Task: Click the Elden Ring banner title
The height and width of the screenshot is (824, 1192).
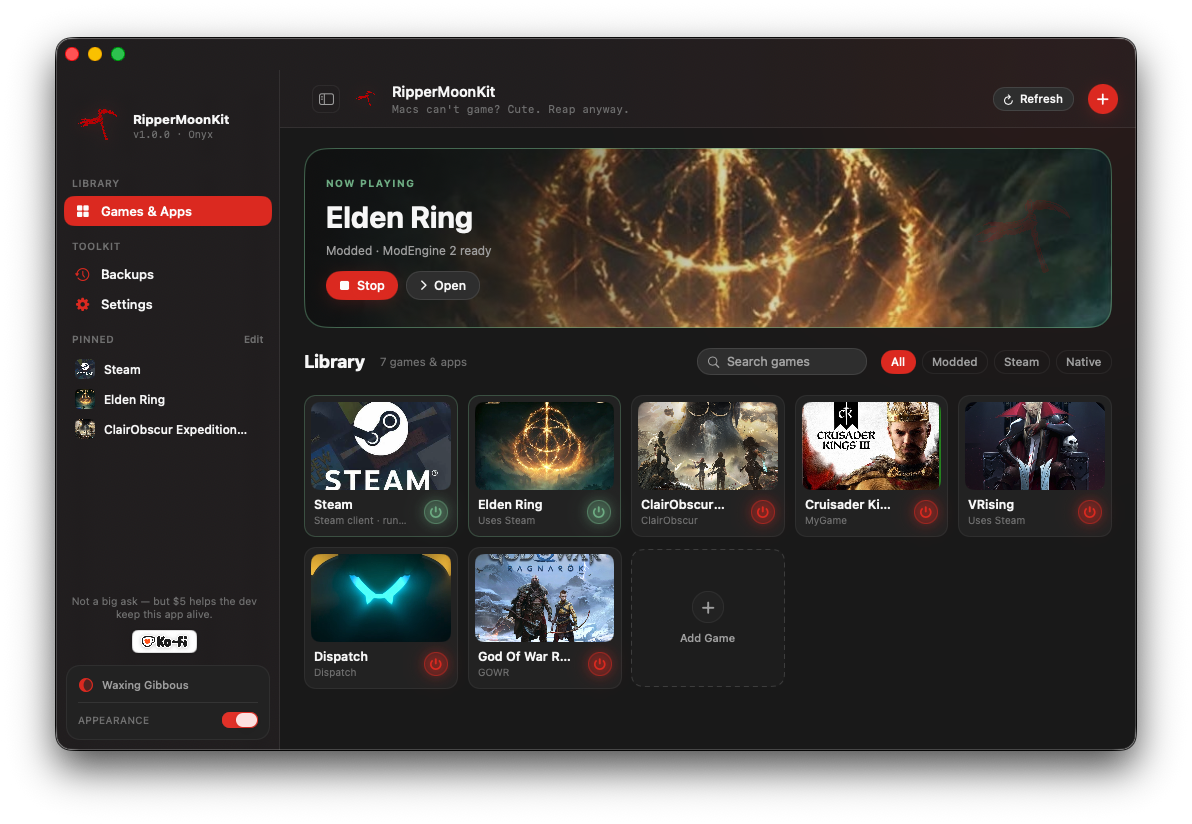Action: coord(399,218)
